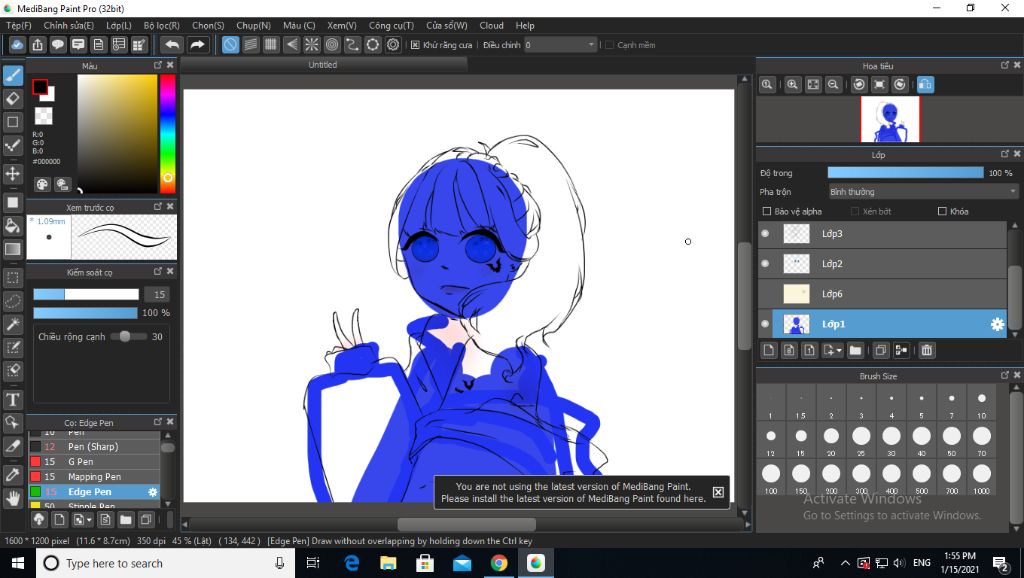Open the Lớp(L) layer menu
Image resolution: width=1024 pixels, height=578 pixels.
119,25
